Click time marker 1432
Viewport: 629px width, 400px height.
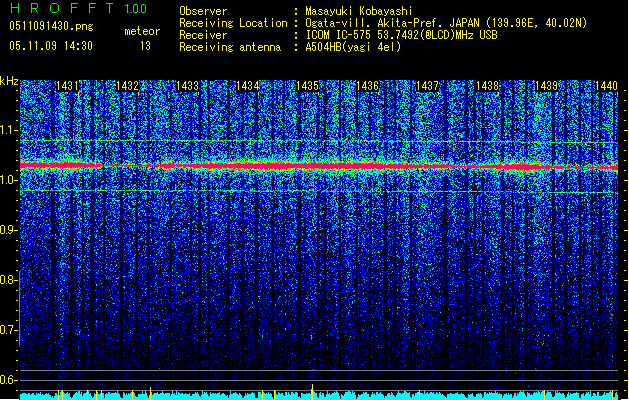coord(127,86)
